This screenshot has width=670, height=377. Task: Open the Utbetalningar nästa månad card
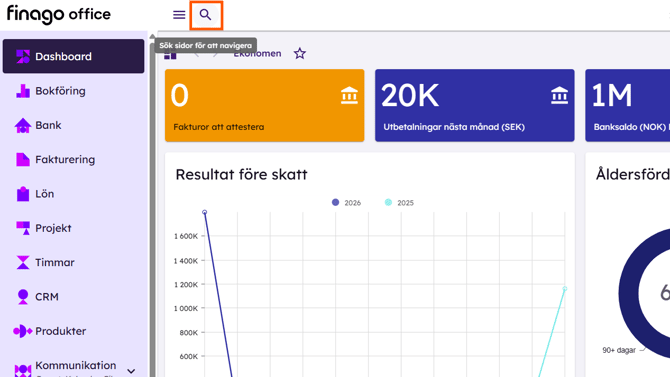(475, 105)
